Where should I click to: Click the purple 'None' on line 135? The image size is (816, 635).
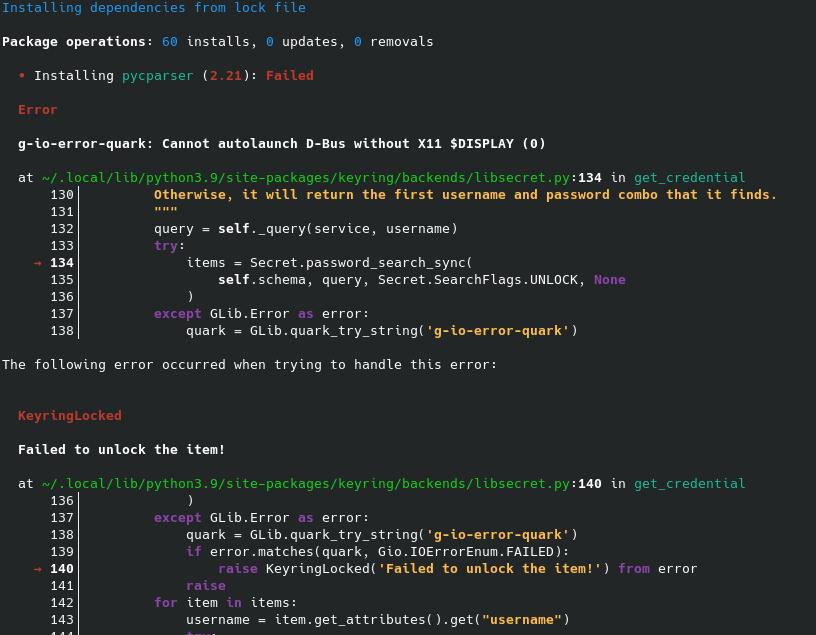[x=610, y=280]
